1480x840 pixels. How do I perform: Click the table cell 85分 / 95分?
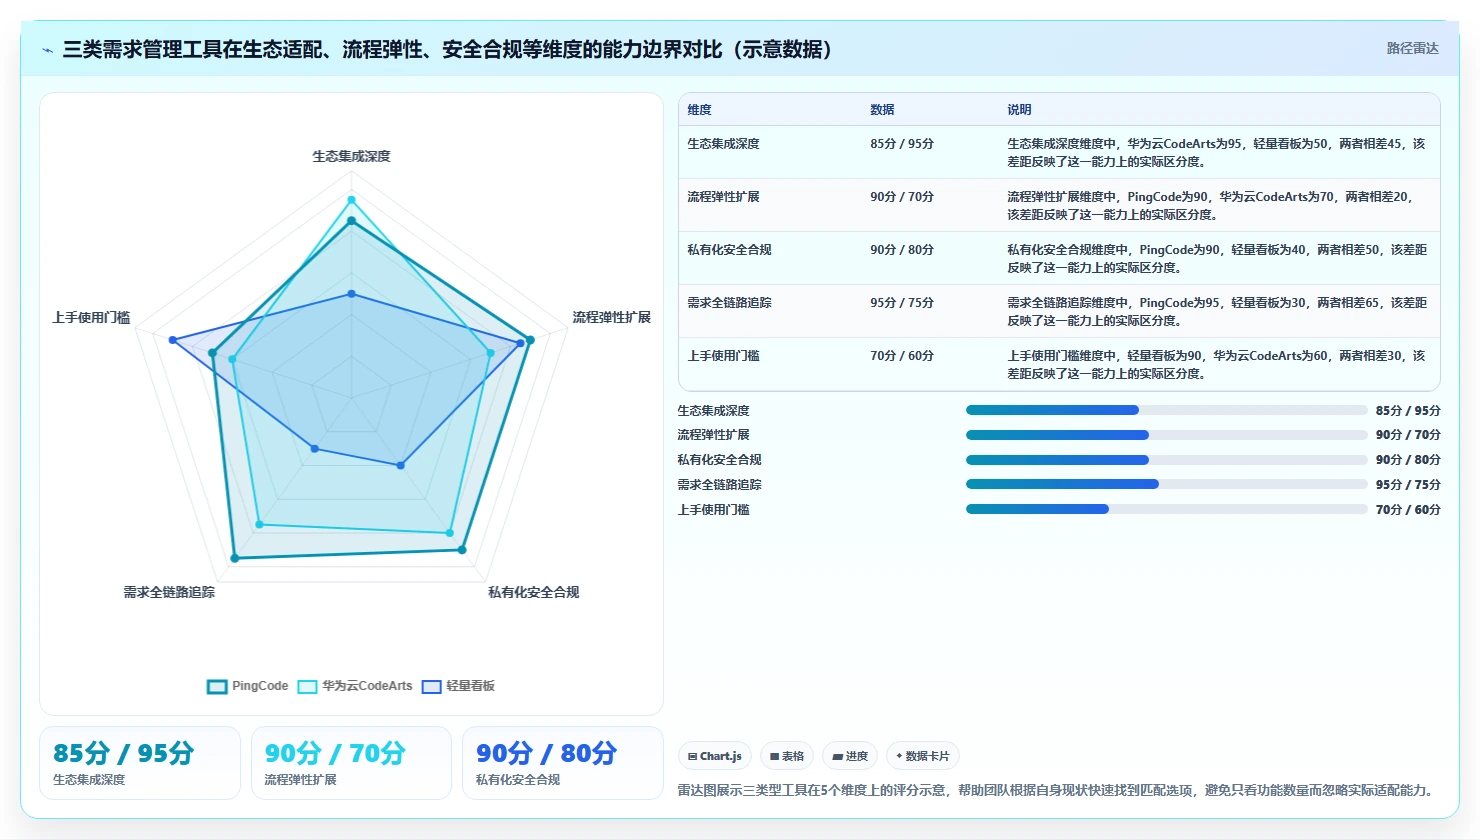[x=902, y=144]
